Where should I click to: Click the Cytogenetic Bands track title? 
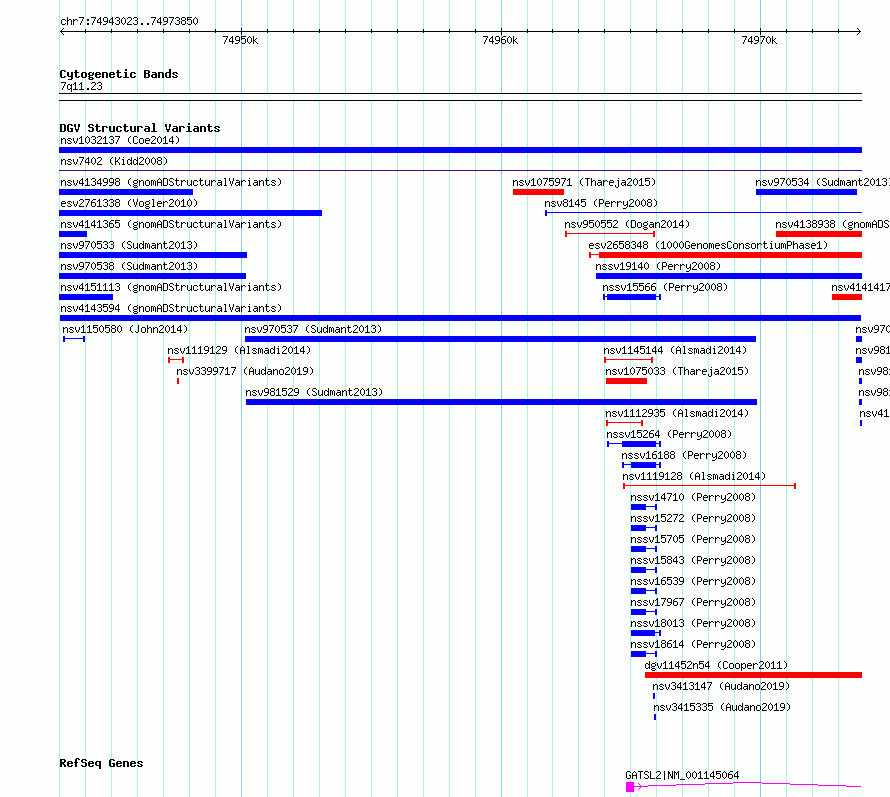pos(119,74)
